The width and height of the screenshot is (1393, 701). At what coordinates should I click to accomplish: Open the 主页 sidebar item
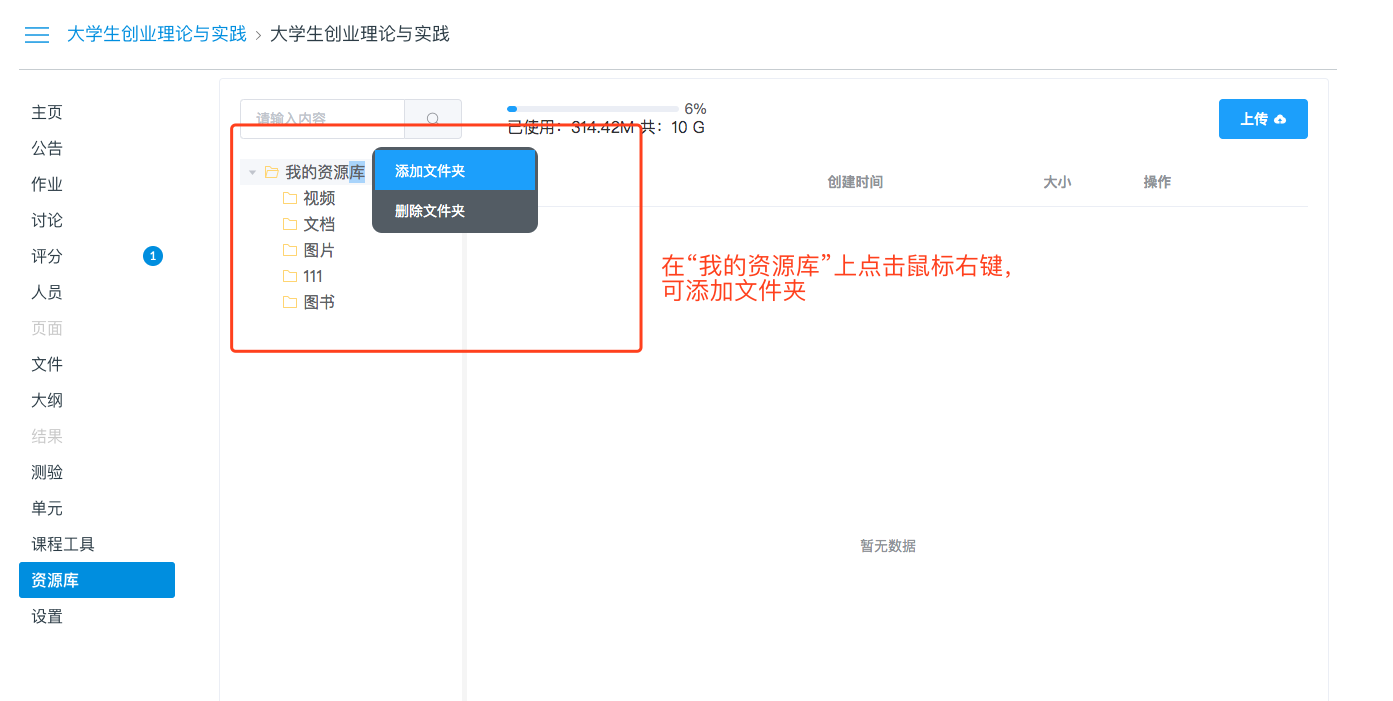(x=47, y=112)
